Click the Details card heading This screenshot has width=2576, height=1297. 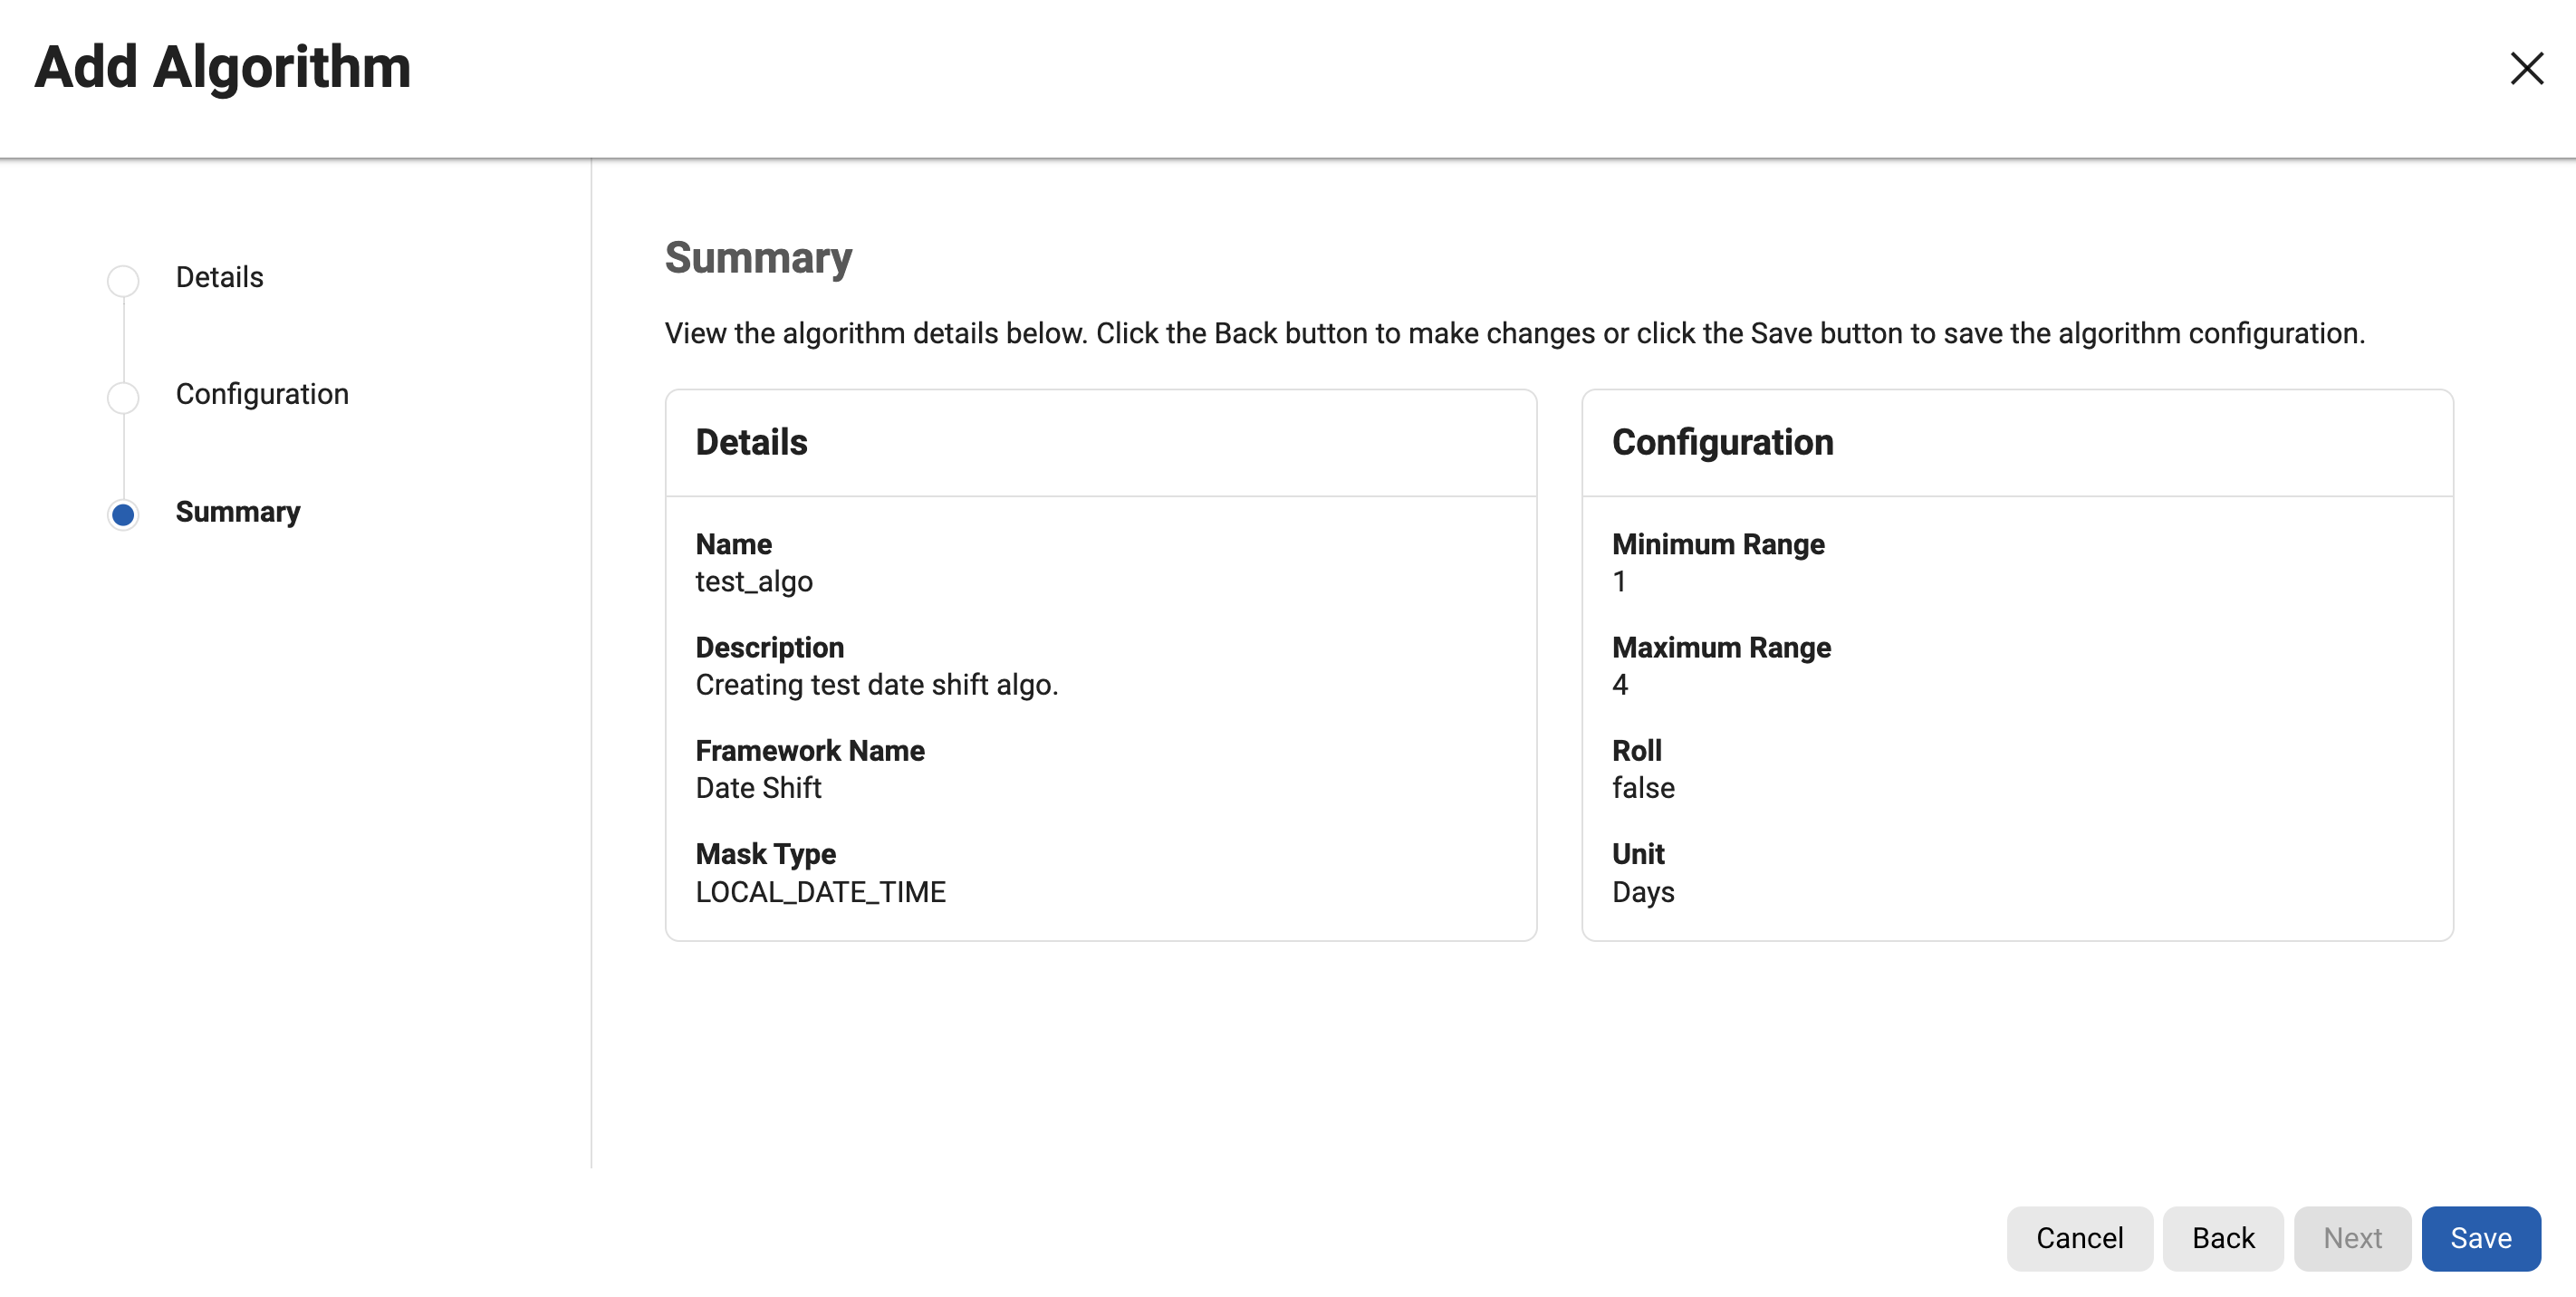751,442
